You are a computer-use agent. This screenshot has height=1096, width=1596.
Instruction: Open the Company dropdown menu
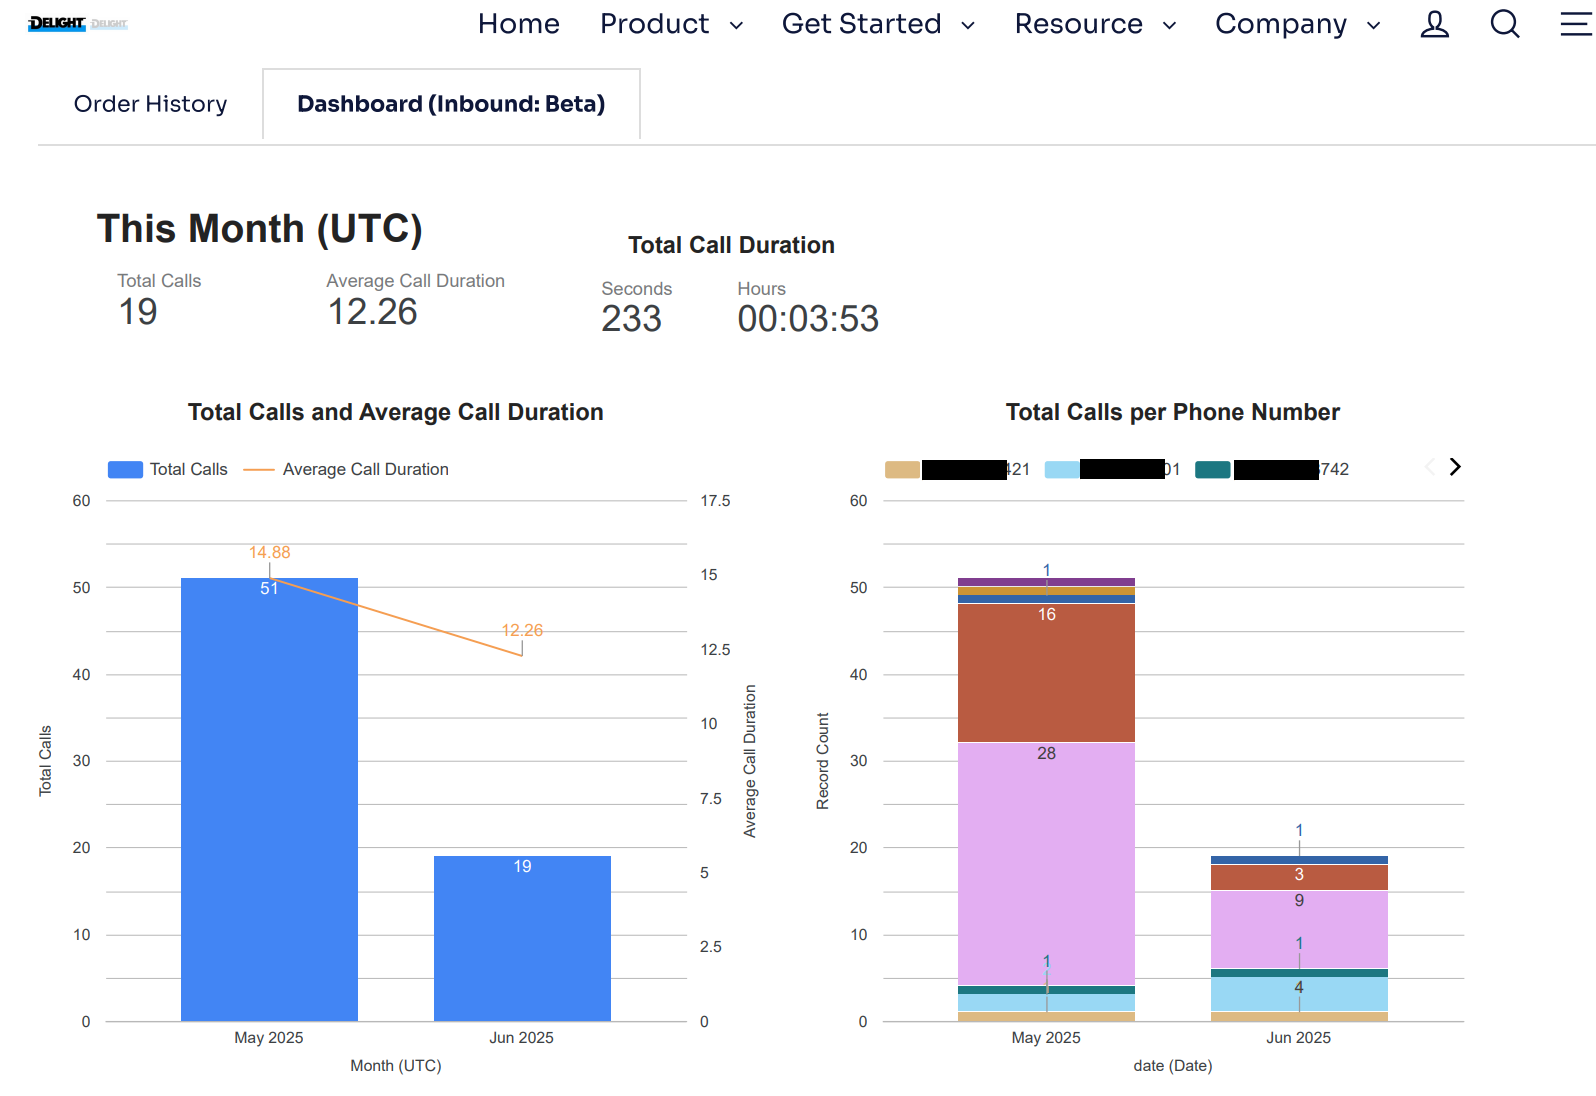(x=1297, y=24)
